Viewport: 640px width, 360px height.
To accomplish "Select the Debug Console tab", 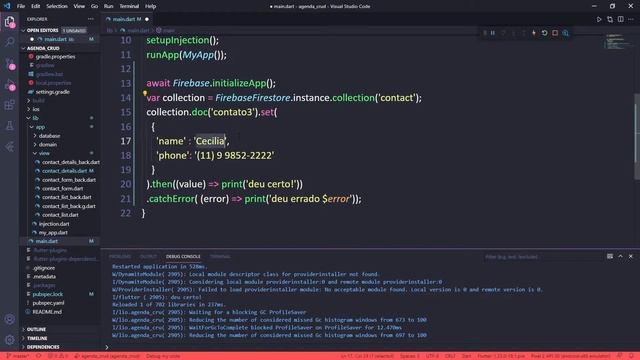I will click(183, 256).
